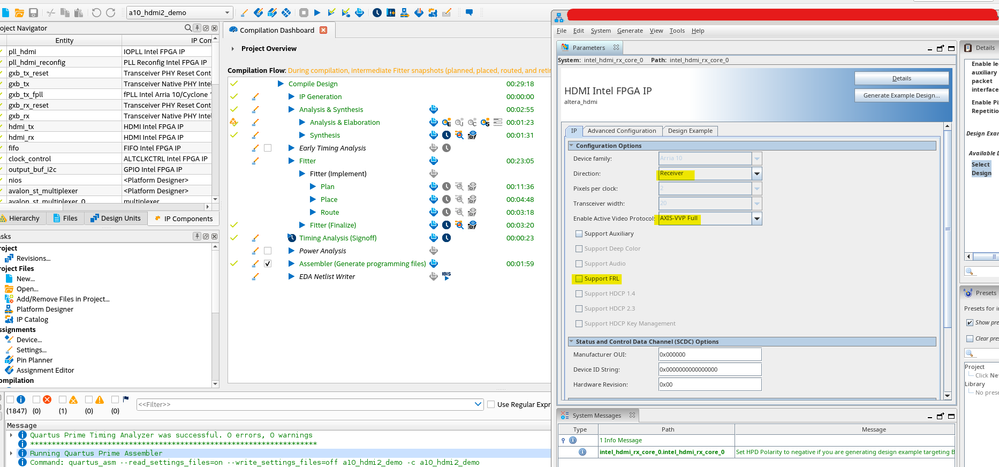This screenshot has height=467, width=999.
Task: Click the Details button
Action: coord(901,78)
